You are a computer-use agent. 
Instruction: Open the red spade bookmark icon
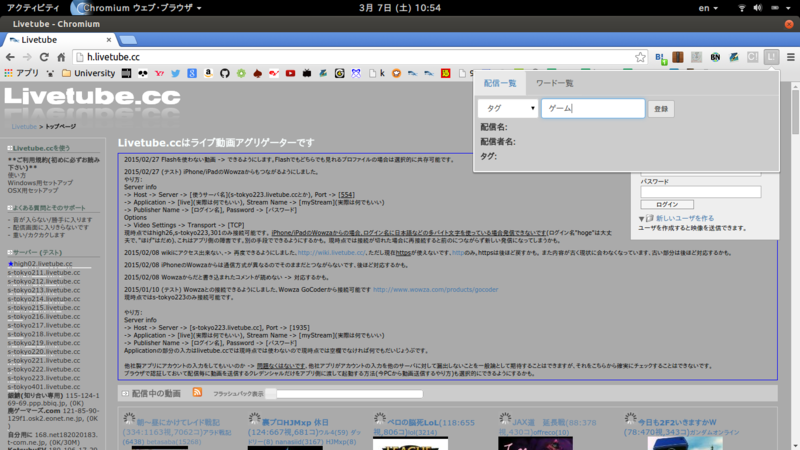[x=258, y=73]
